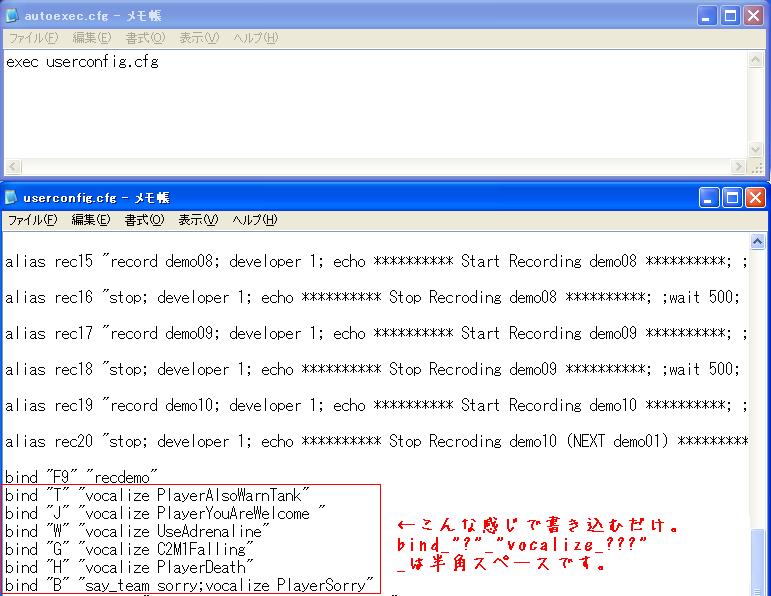Screen dimensions: 771x596
Task: Click the PlayerDeath bind line
Action: pos(129,567)
